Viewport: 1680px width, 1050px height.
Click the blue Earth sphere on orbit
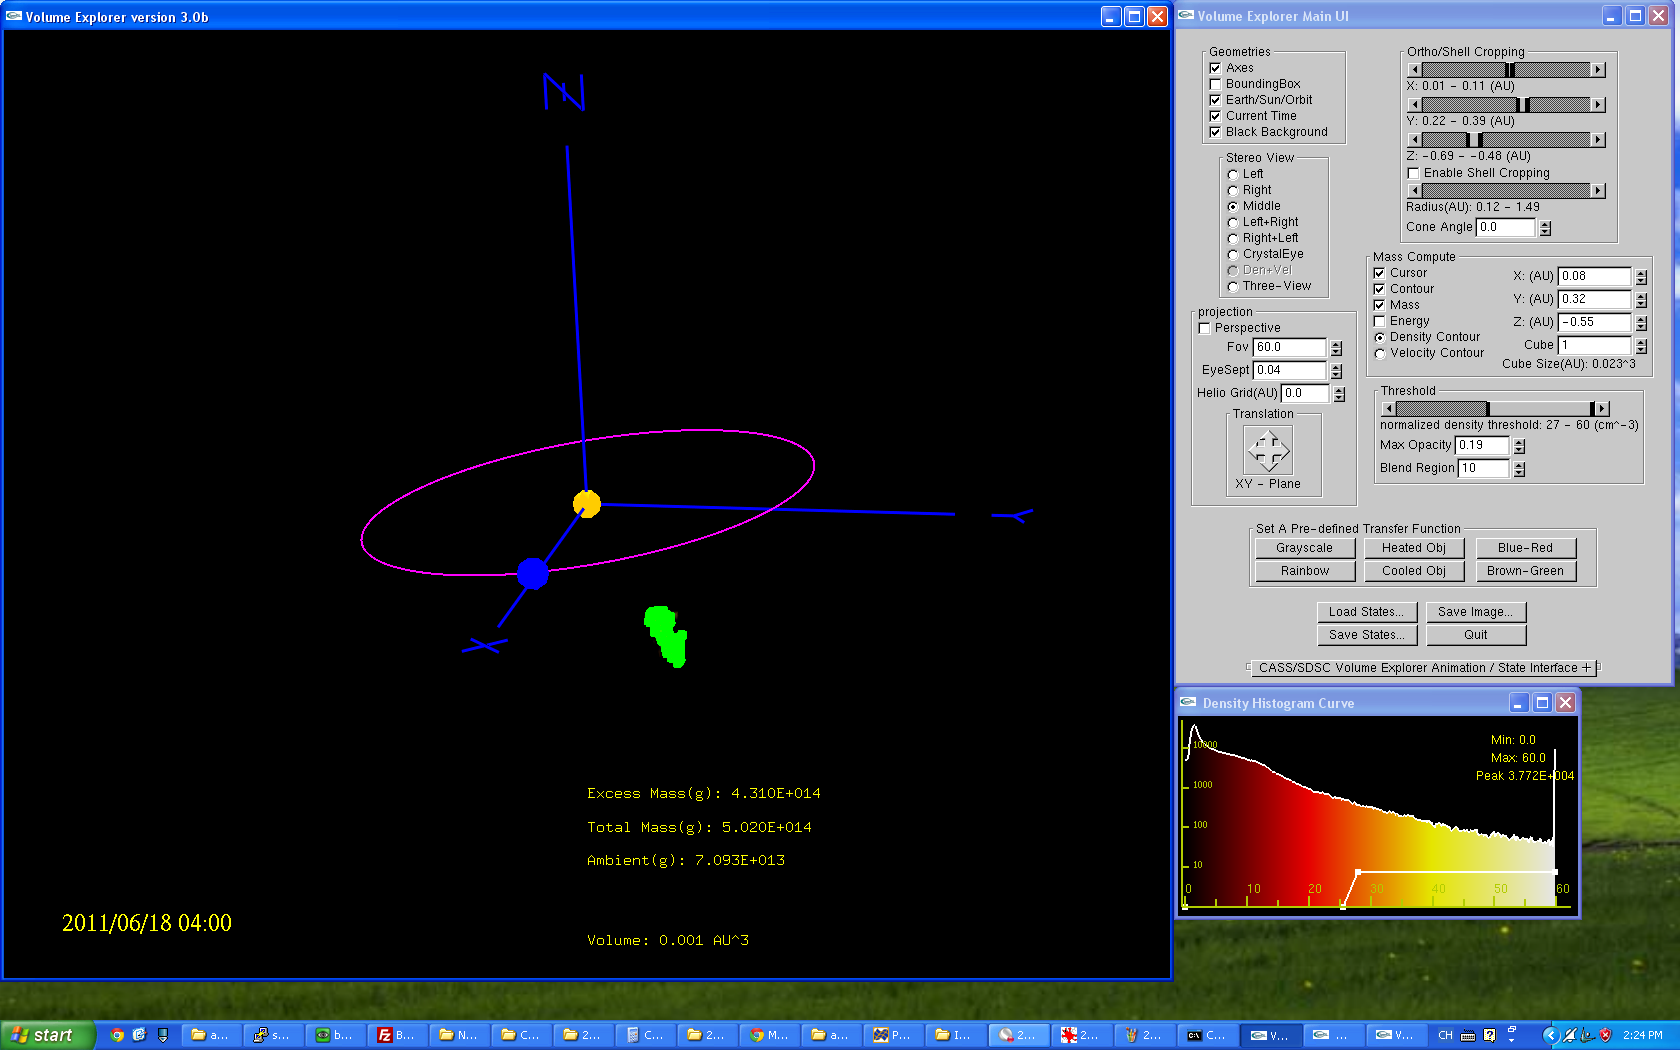pos(533,573)
